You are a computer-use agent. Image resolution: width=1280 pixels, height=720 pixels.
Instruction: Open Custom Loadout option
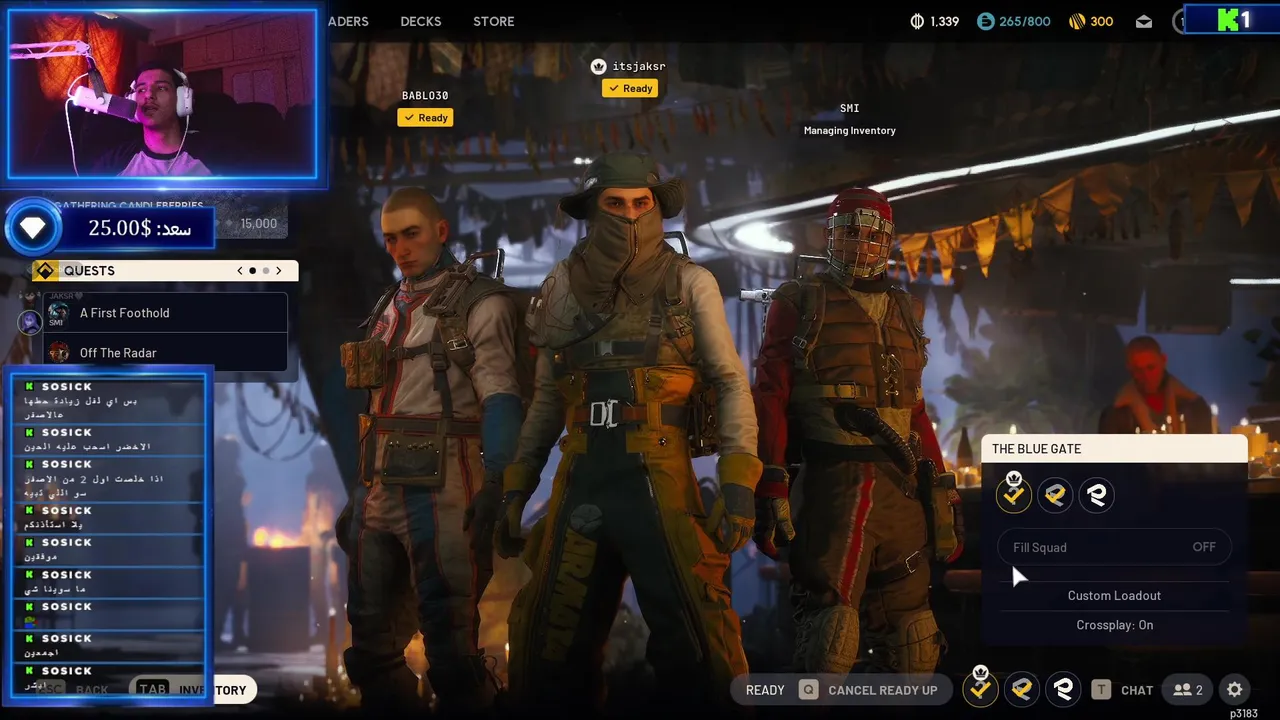click(x=1114, y=596)
